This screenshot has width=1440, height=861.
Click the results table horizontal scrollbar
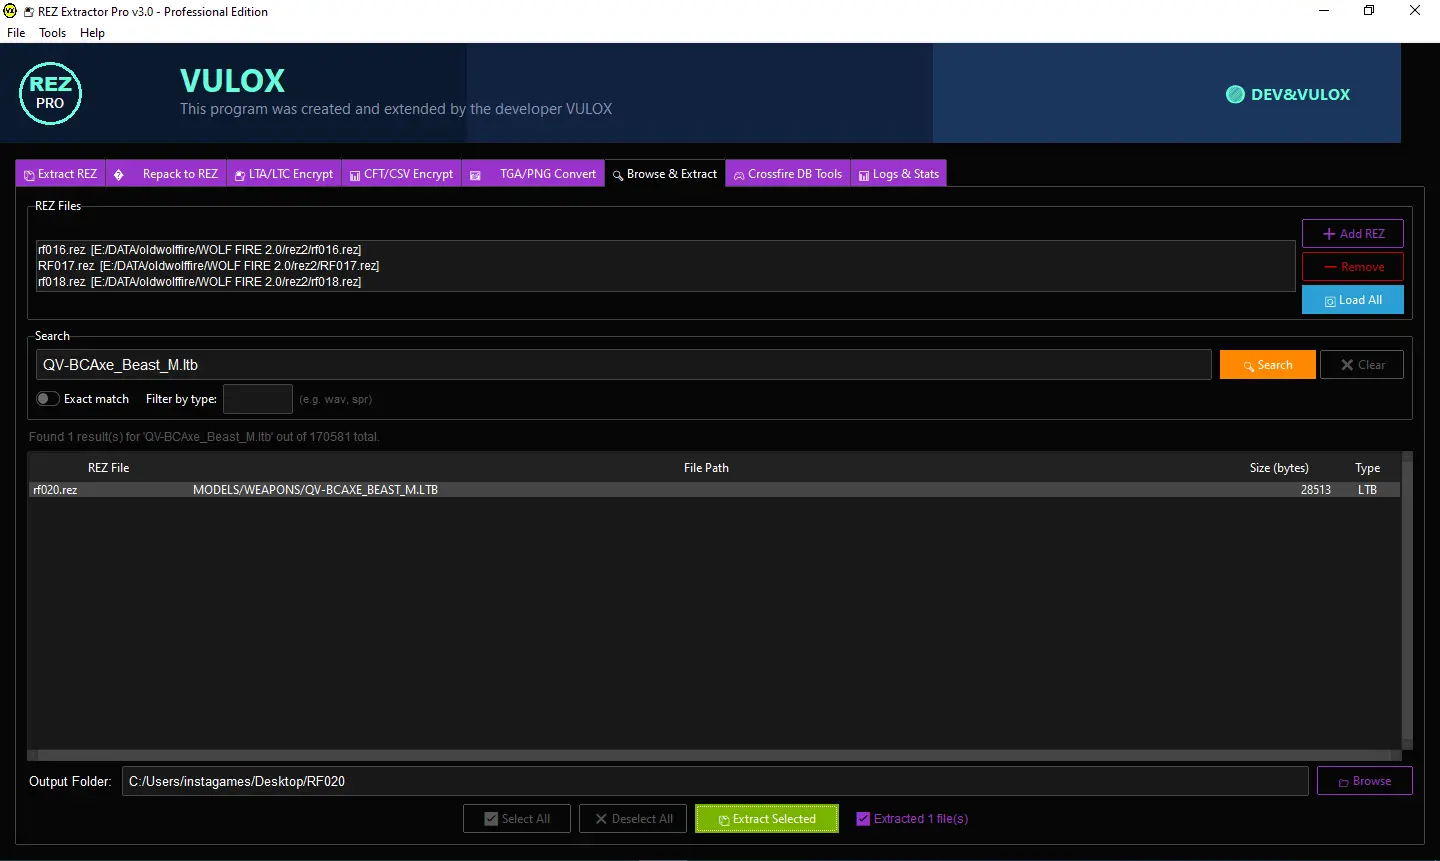(714, 755)
